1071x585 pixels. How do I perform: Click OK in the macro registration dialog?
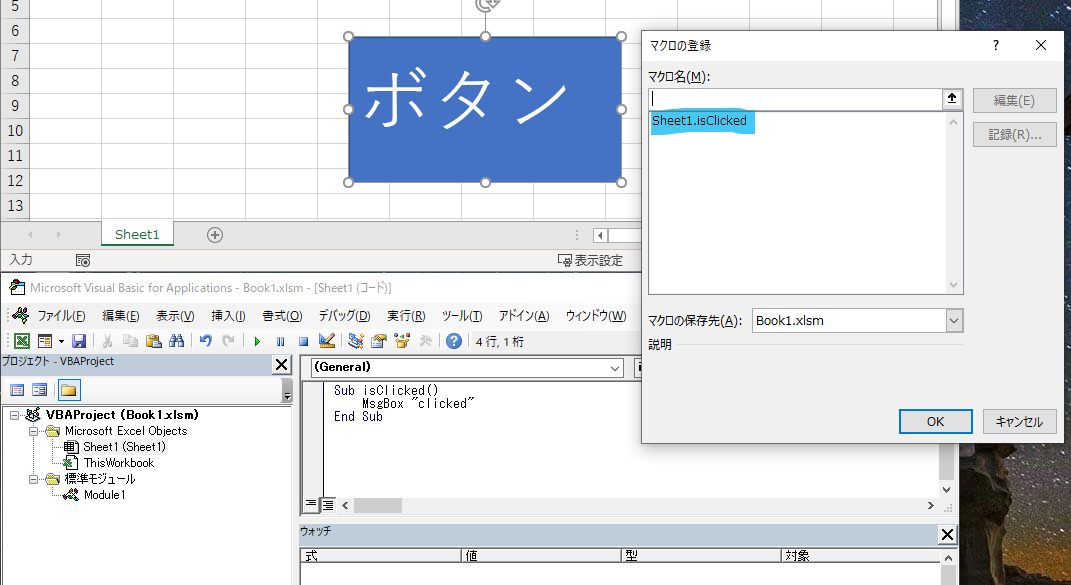pyautogui.click(x=935, y=421)
